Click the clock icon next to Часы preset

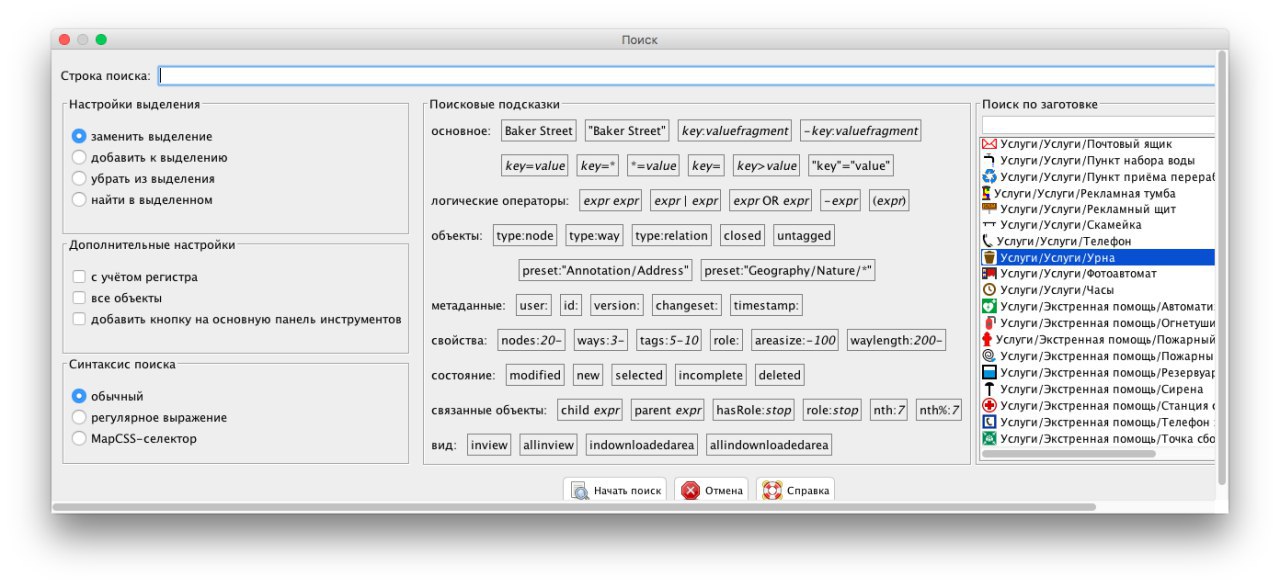click(x=990, y=290)
